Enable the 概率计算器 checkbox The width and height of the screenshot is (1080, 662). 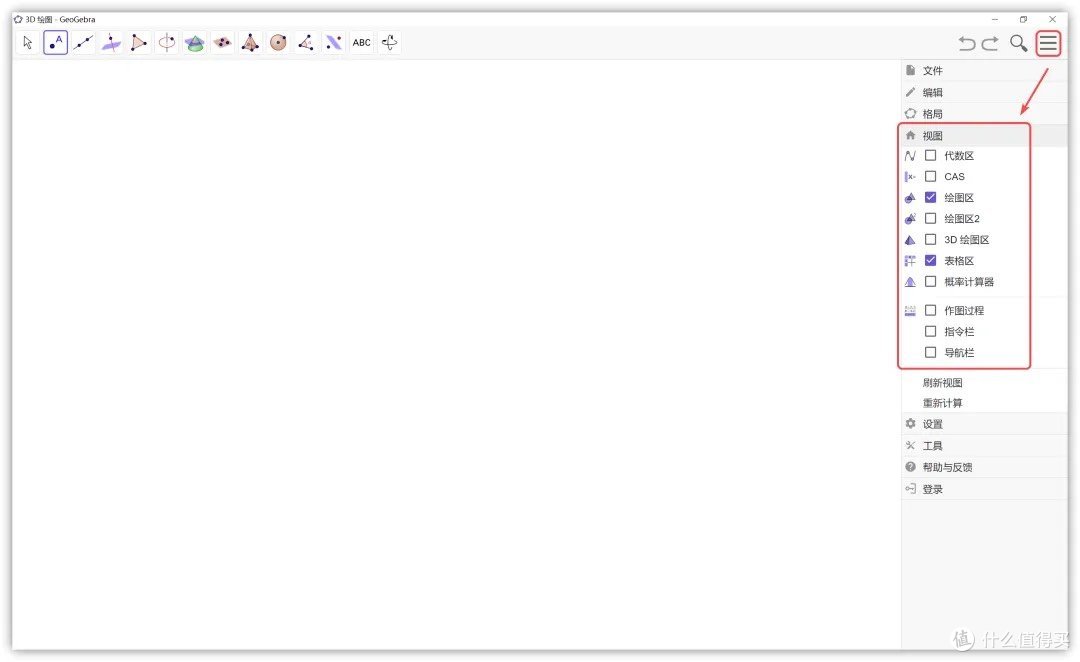coord(931,282)
